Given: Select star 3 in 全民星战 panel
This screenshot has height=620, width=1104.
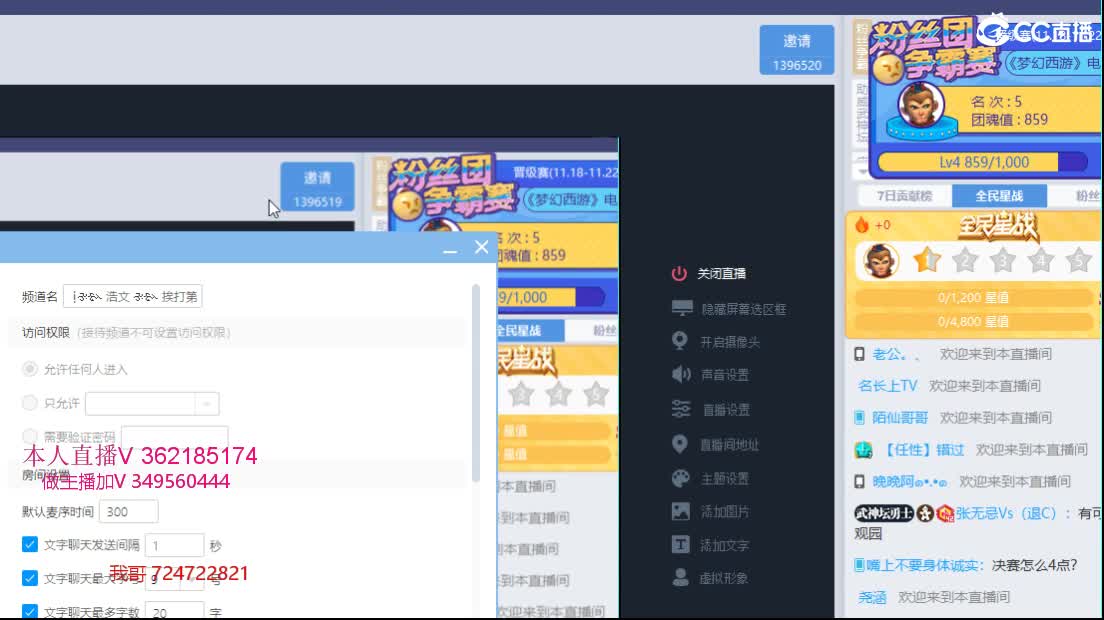Looking at the screenshot, I should coord(1003,260).
